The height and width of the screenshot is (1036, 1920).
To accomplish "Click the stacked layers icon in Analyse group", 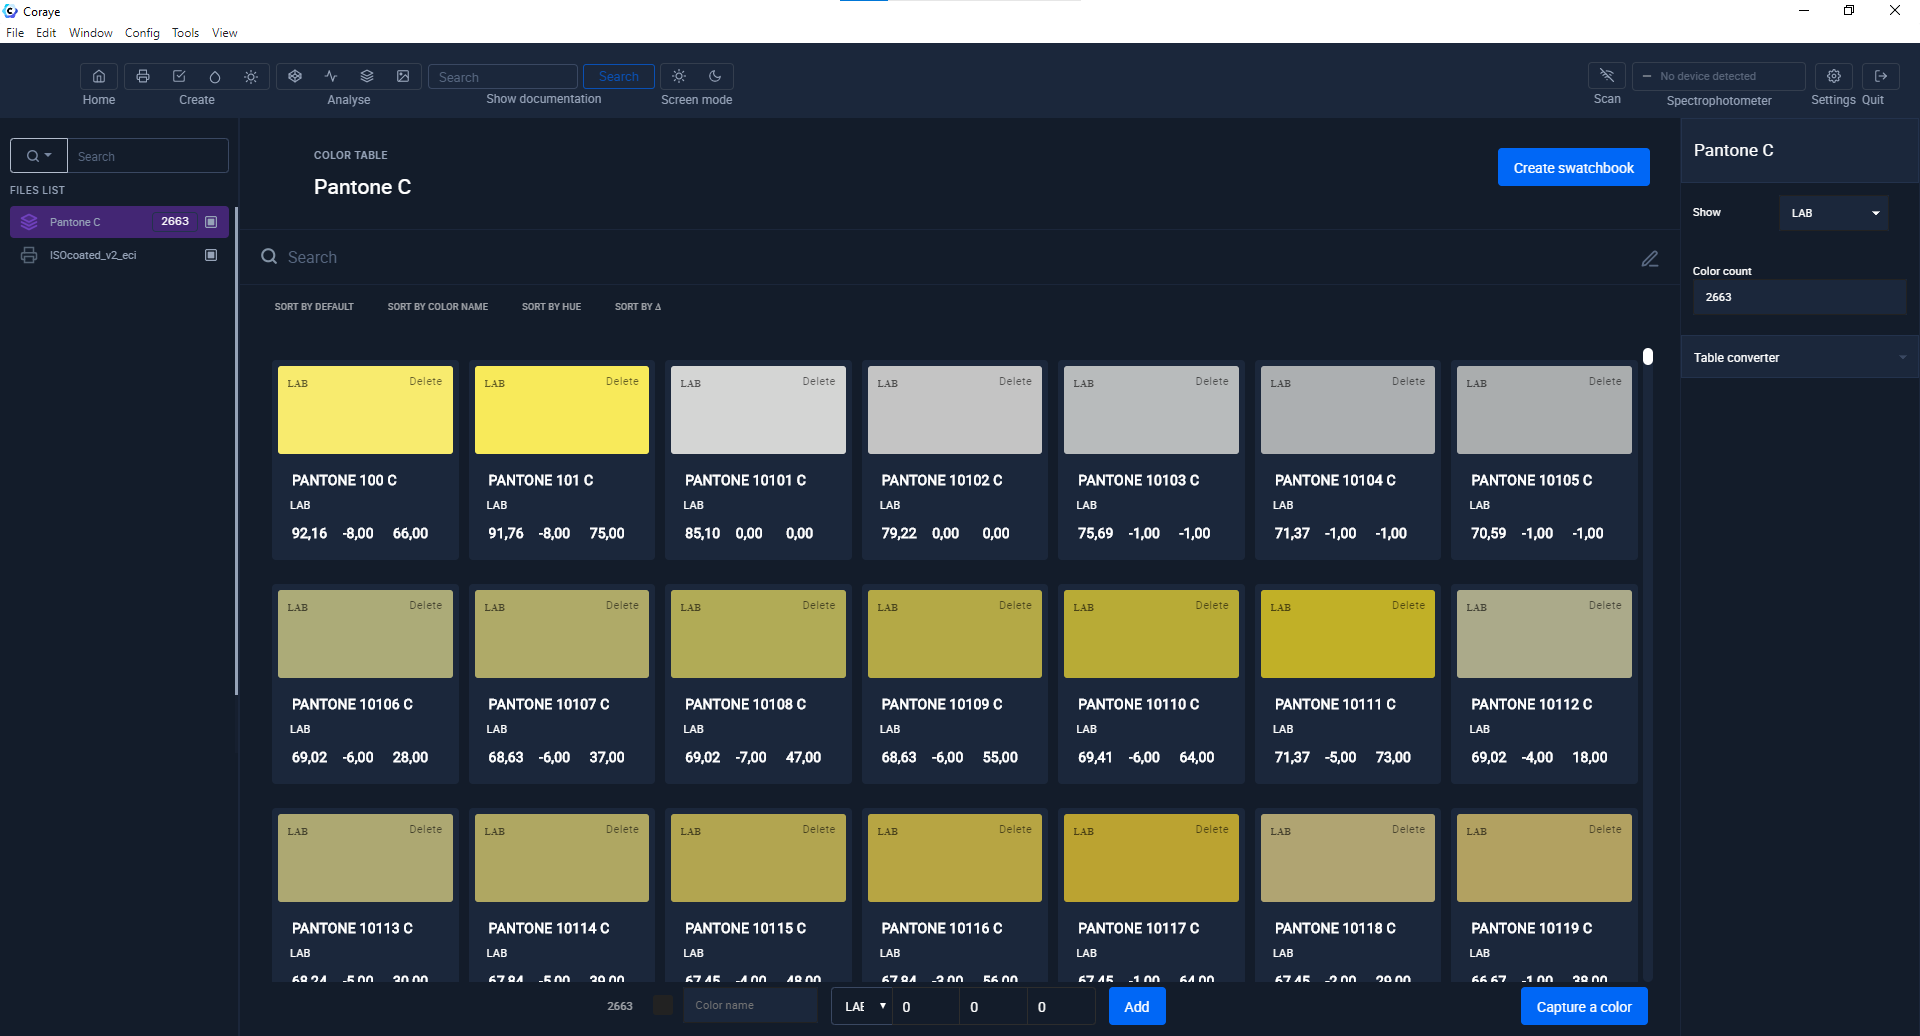I will click(x=367, y=76).
